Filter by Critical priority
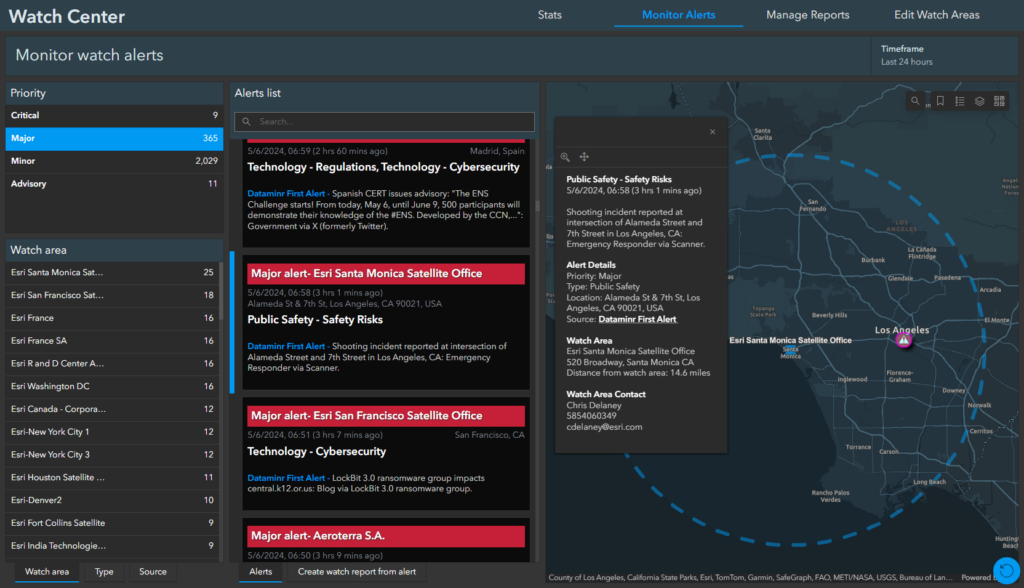The height and width of the screenshot is (588, 1024). pos(114,115)
